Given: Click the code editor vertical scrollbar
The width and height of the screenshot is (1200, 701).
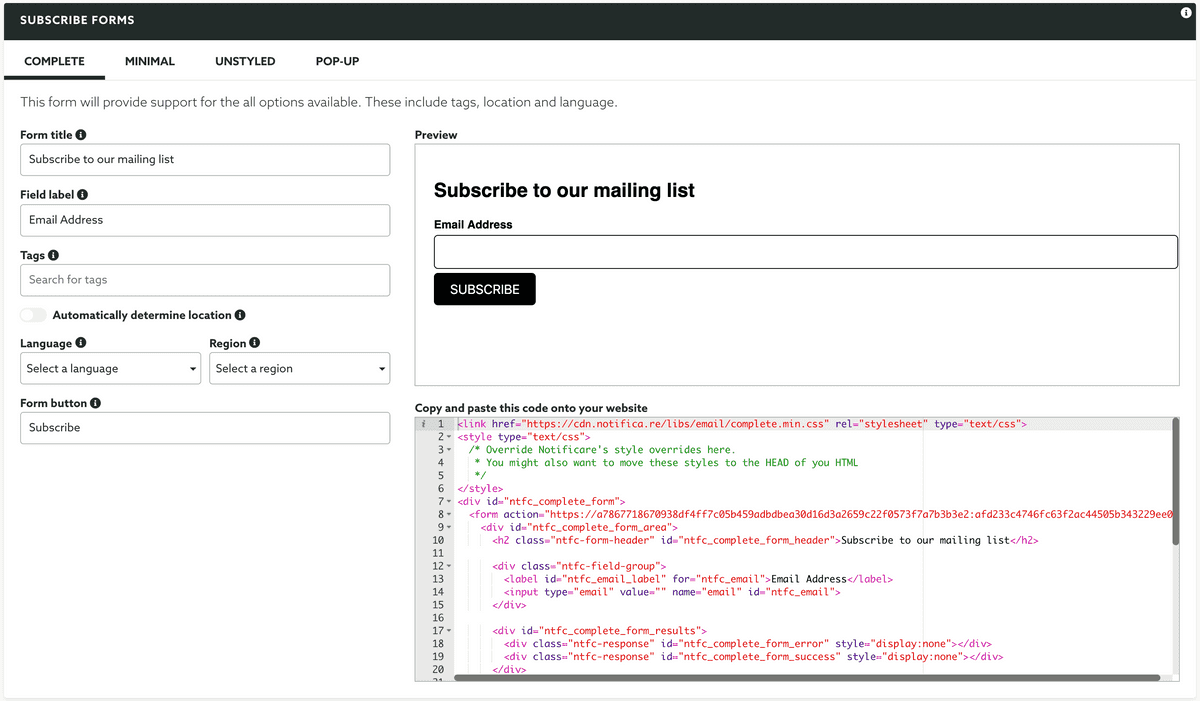Looking at the screenshot, I should [x=1176, y=481].
